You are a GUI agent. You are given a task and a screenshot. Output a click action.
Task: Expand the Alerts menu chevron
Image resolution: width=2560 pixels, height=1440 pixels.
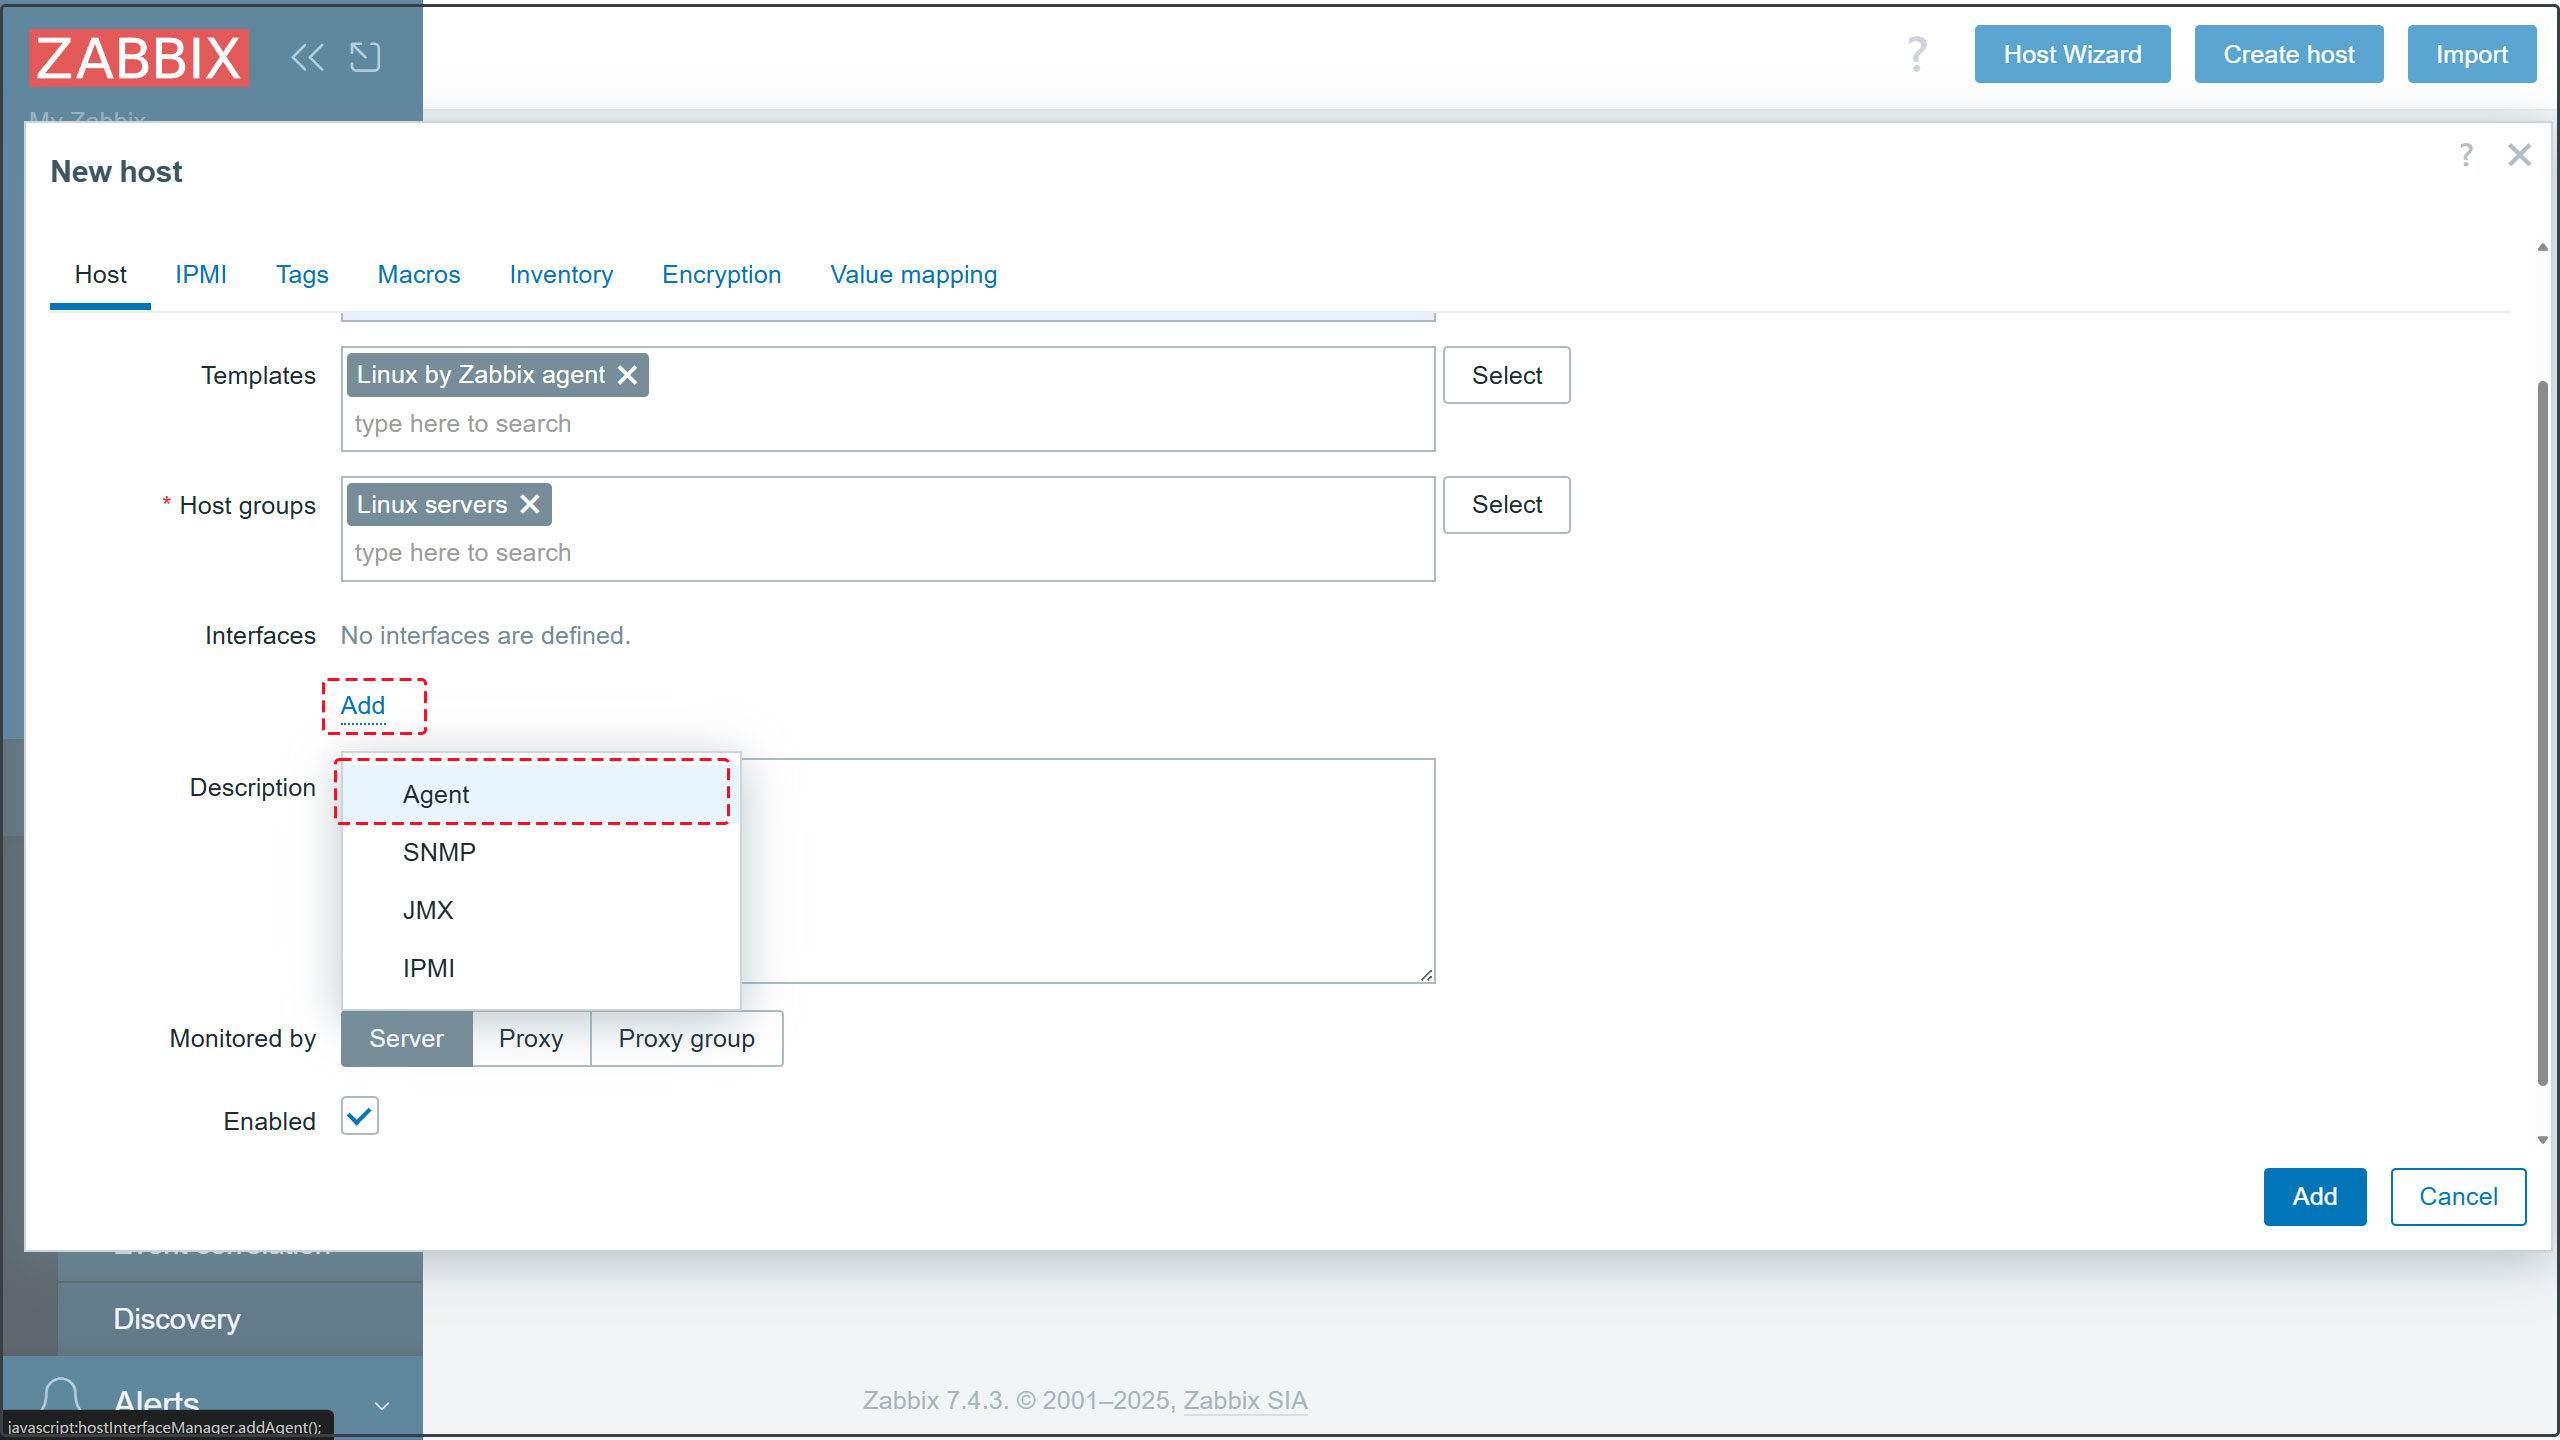click(381, 1406)
